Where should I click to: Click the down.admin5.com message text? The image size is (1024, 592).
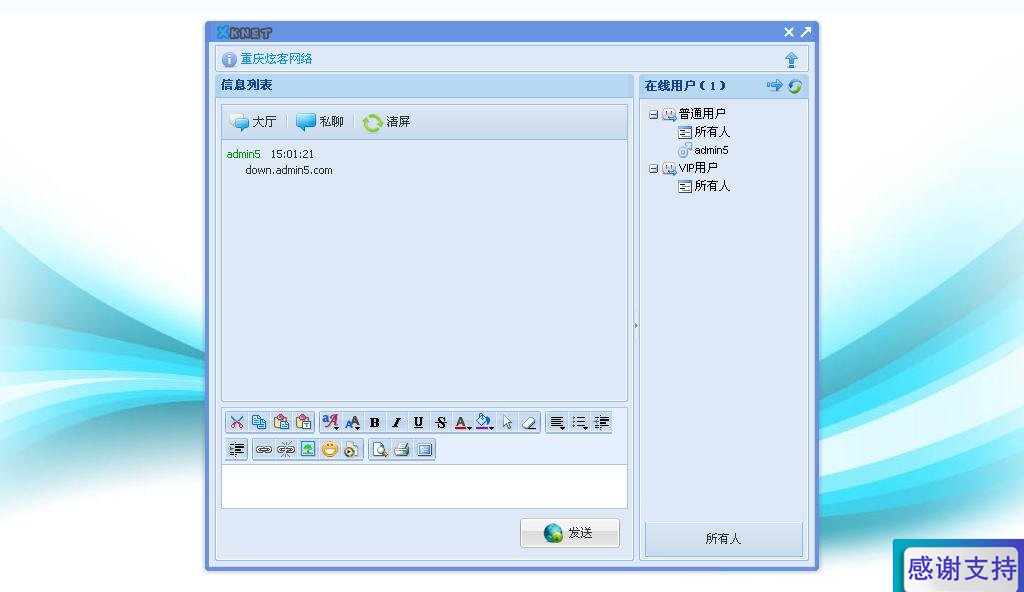coord(289,171)
